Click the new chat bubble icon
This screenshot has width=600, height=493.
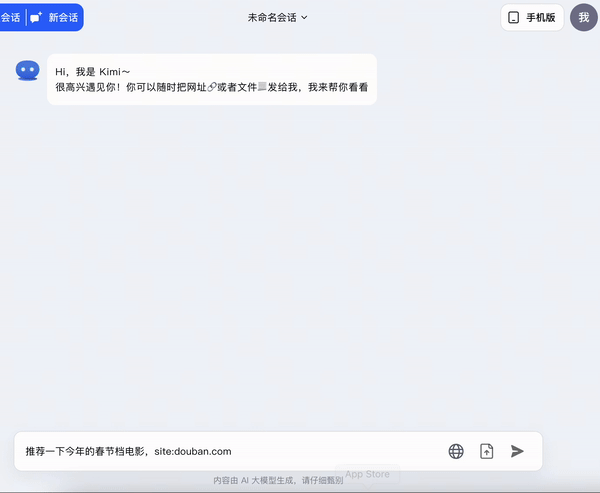coord(36,18)
